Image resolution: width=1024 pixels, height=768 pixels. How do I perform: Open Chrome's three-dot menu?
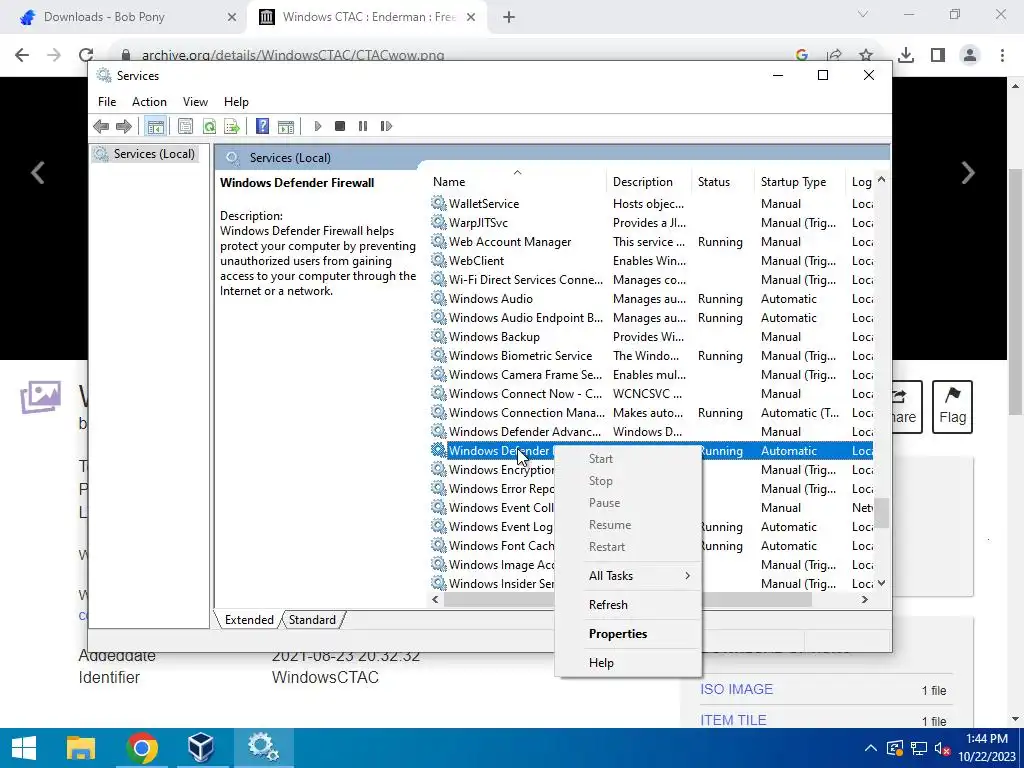click(1002, 55)
